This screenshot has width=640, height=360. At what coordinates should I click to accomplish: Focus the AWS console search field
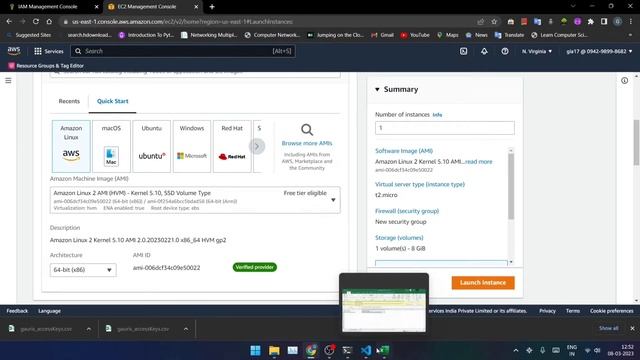pyautogui.click(x=183, y=51)
